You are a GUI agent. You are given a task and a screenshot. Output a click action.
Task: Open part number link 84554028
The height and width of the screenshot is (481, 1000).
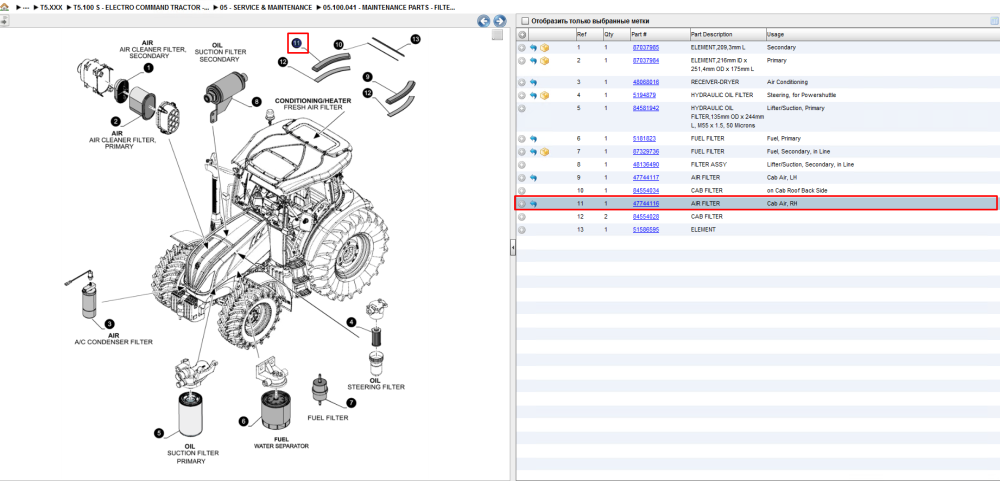(645, 217)
